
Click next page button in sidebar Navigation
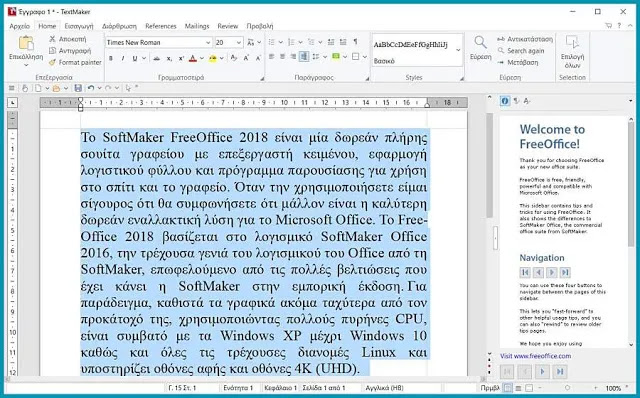[x=551, y=272]
